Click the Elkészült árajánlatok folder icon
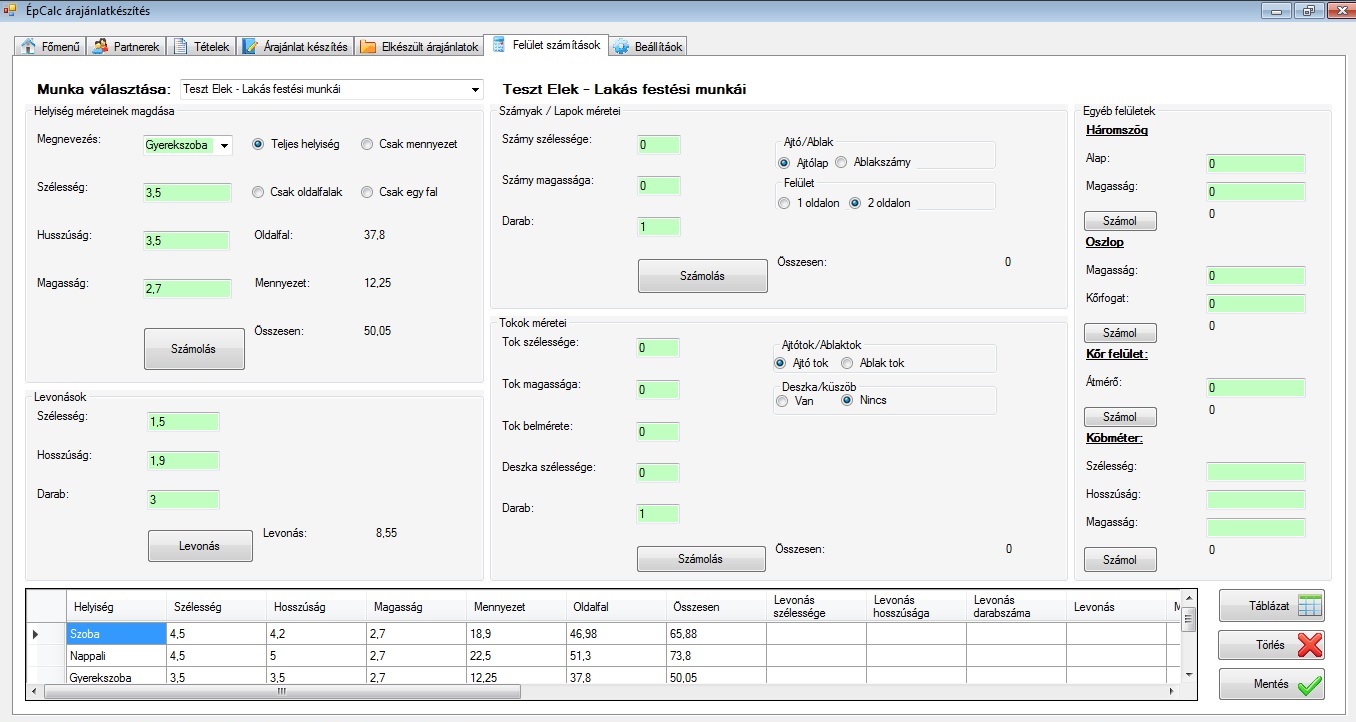Screen dimensions: 1356x722 (368, 47)
